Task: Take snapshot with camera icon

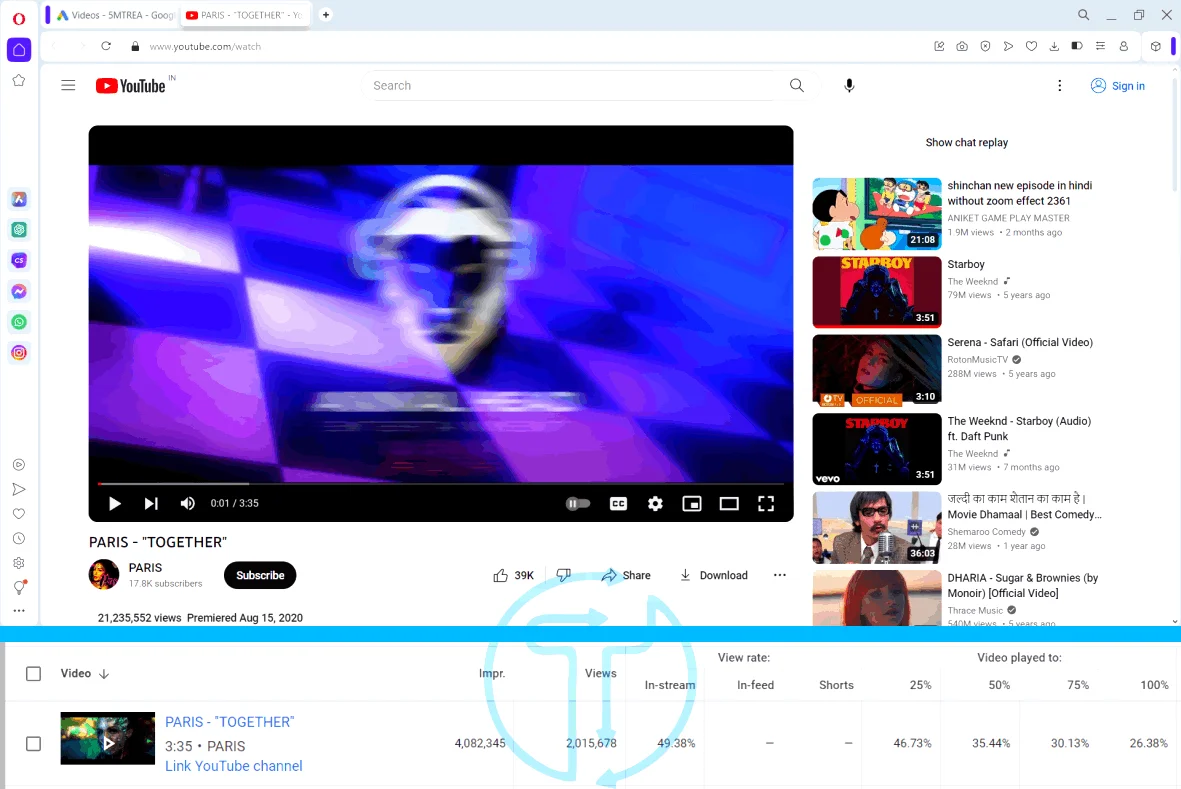Action: (x=962, y=46)
